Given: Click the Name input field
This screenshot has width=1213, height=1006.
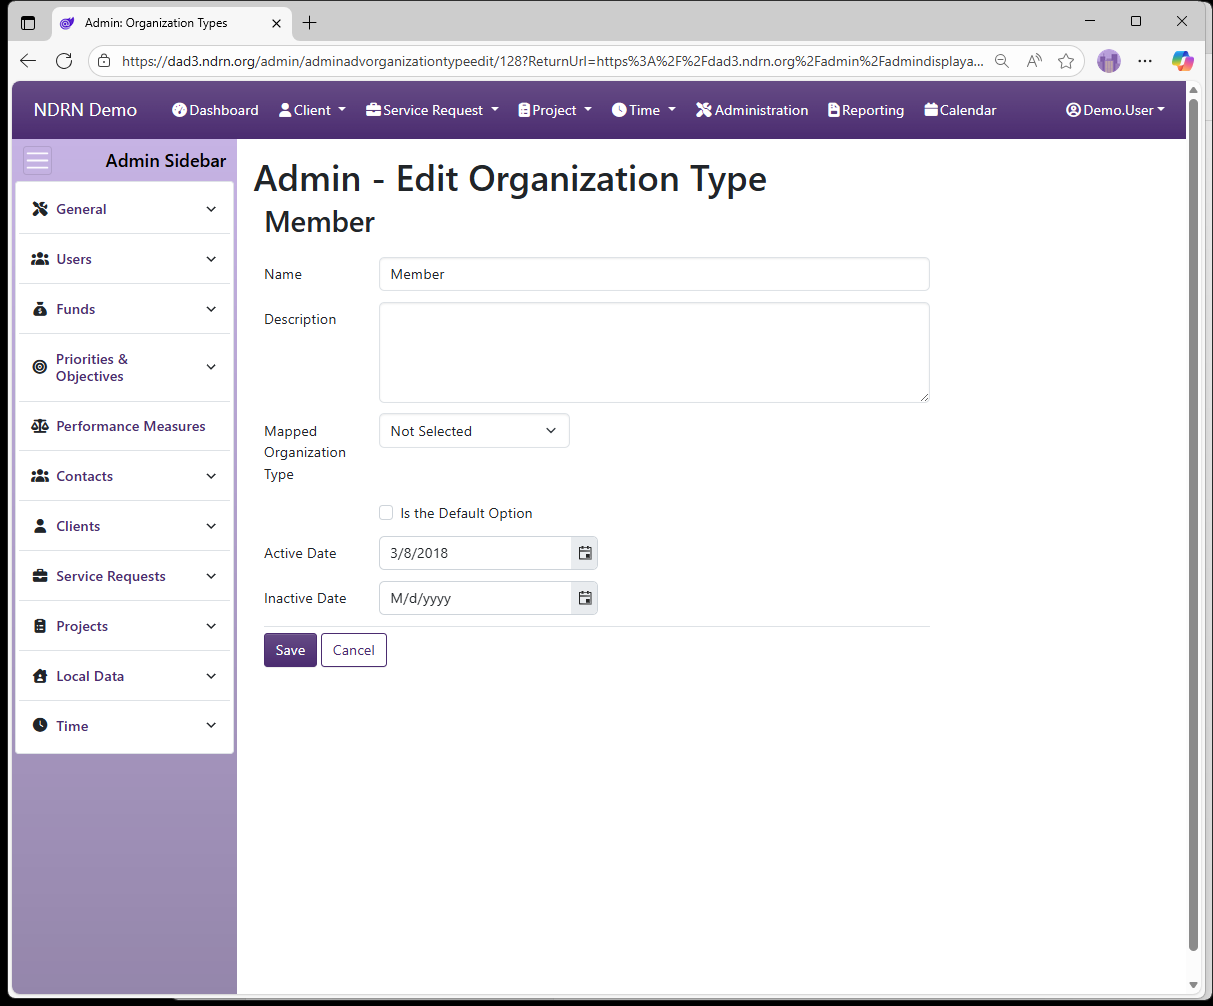Looking at the screenshot, I should pos(654,274).
